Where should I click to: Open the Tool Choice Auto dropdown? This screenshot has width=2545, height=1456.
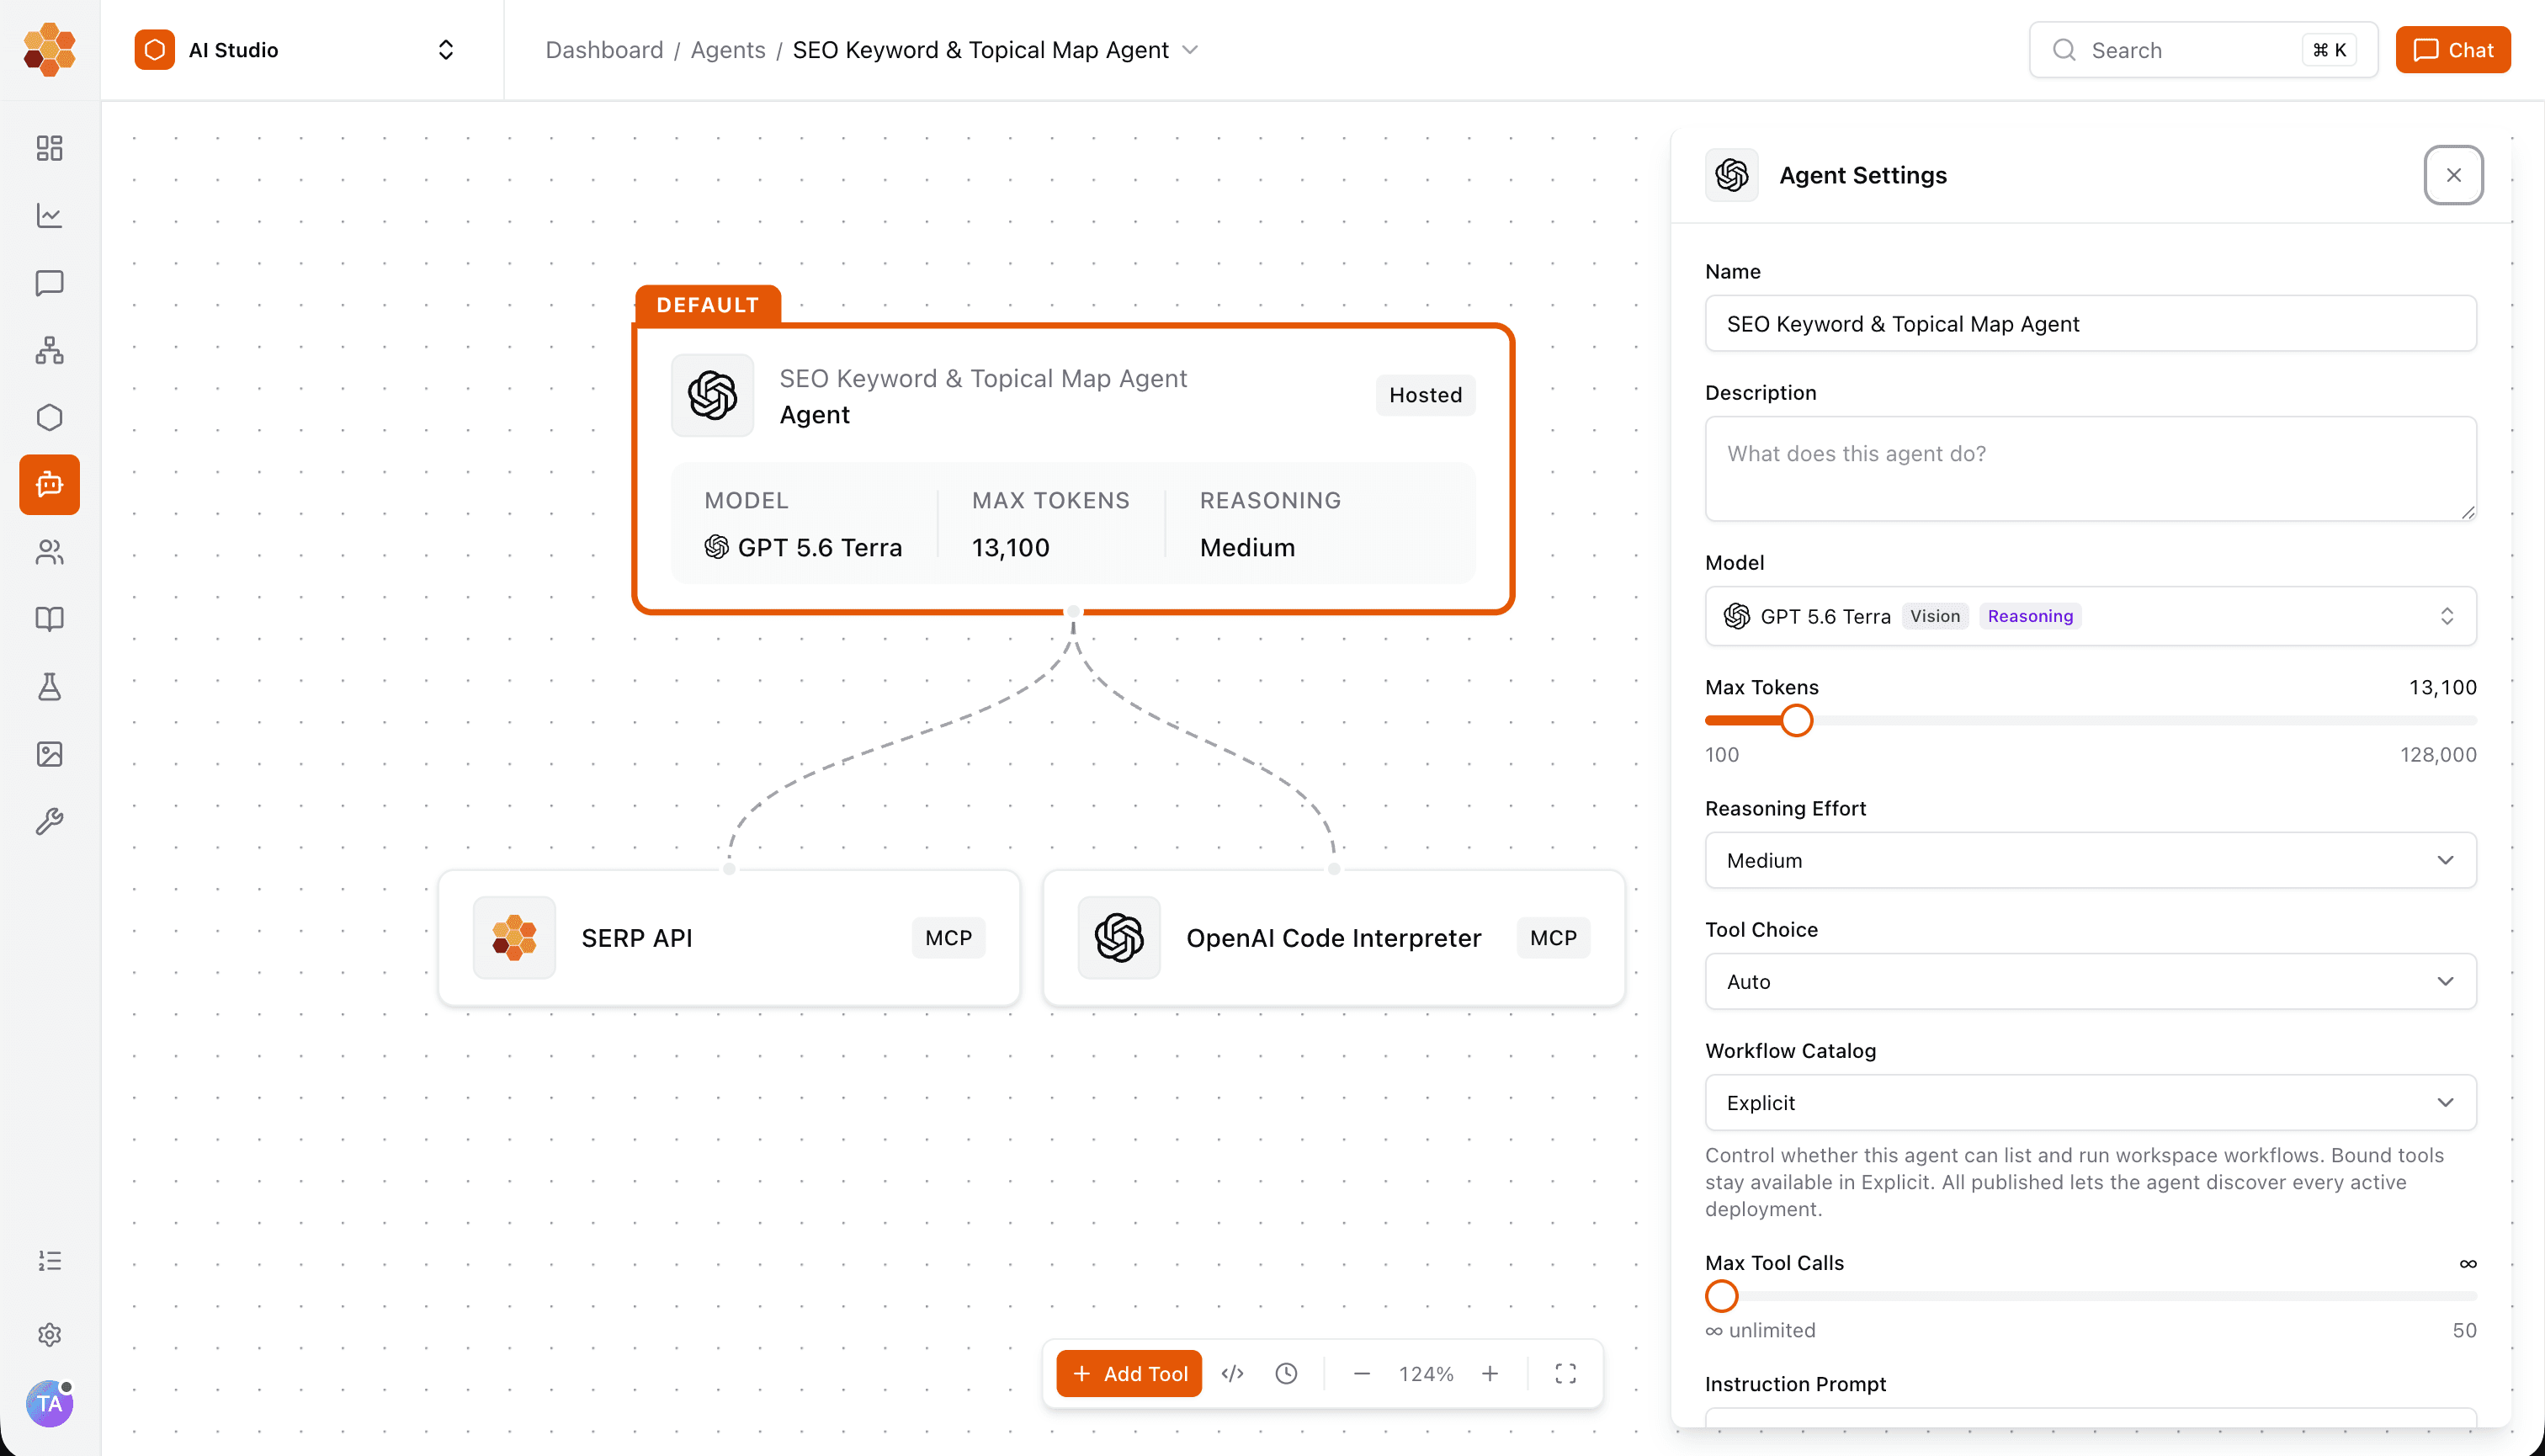pos(2090,981)
